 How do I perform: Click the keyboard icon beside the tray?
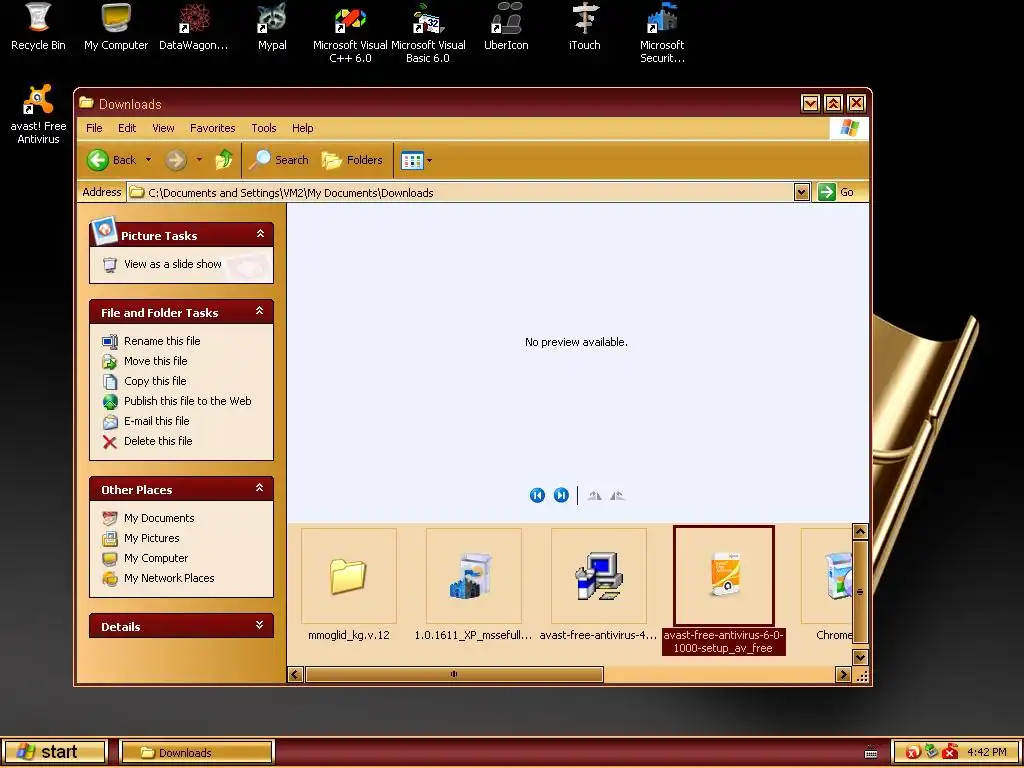(x=871, y=753)
